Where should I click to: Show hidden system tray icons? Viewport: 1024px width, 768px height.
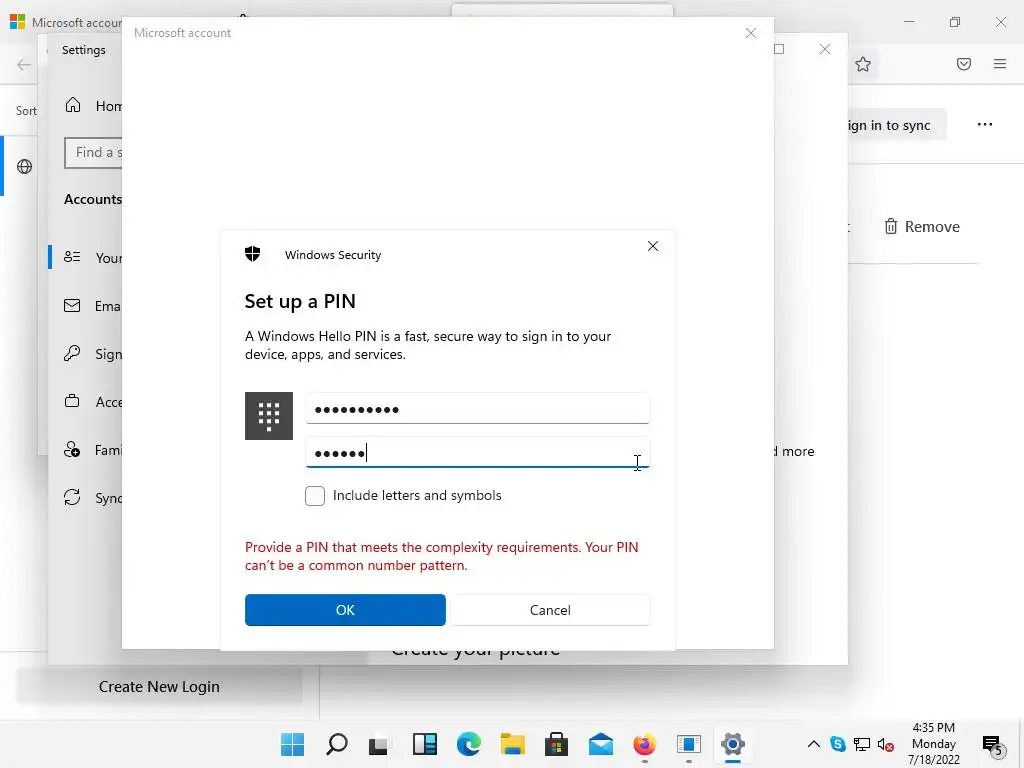813,744
